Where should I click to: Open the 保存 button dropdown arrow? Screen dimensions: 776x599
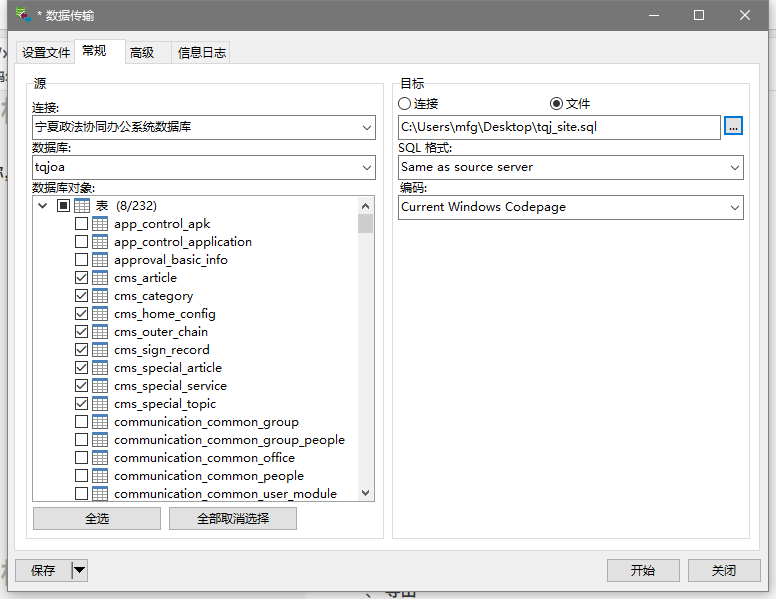80,570
